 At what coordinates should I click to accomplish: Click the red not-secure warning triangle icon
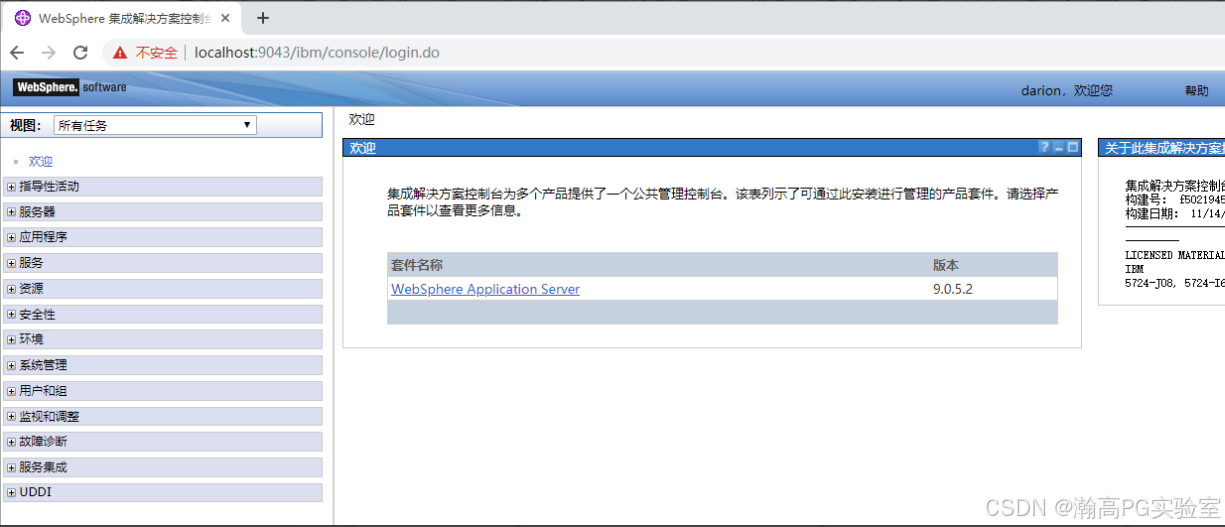tap(120, 53)
